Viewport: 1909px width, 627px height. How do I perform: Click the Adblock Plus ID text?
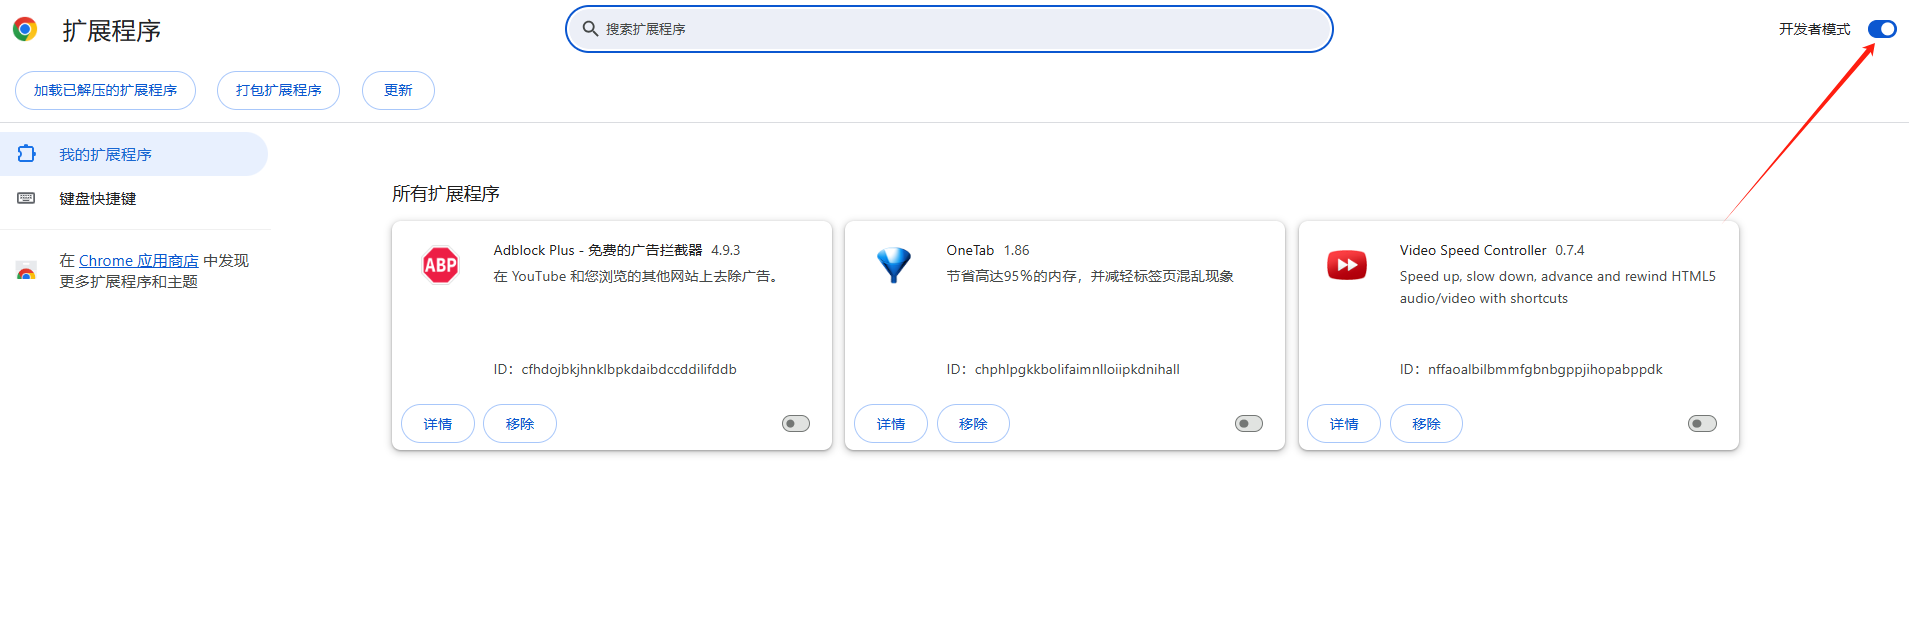click(615, 369)
